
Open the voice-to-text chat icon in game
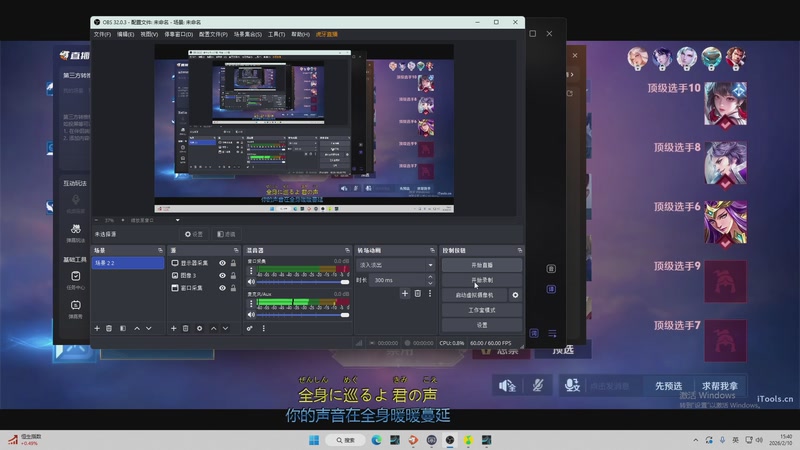point(572,385)
